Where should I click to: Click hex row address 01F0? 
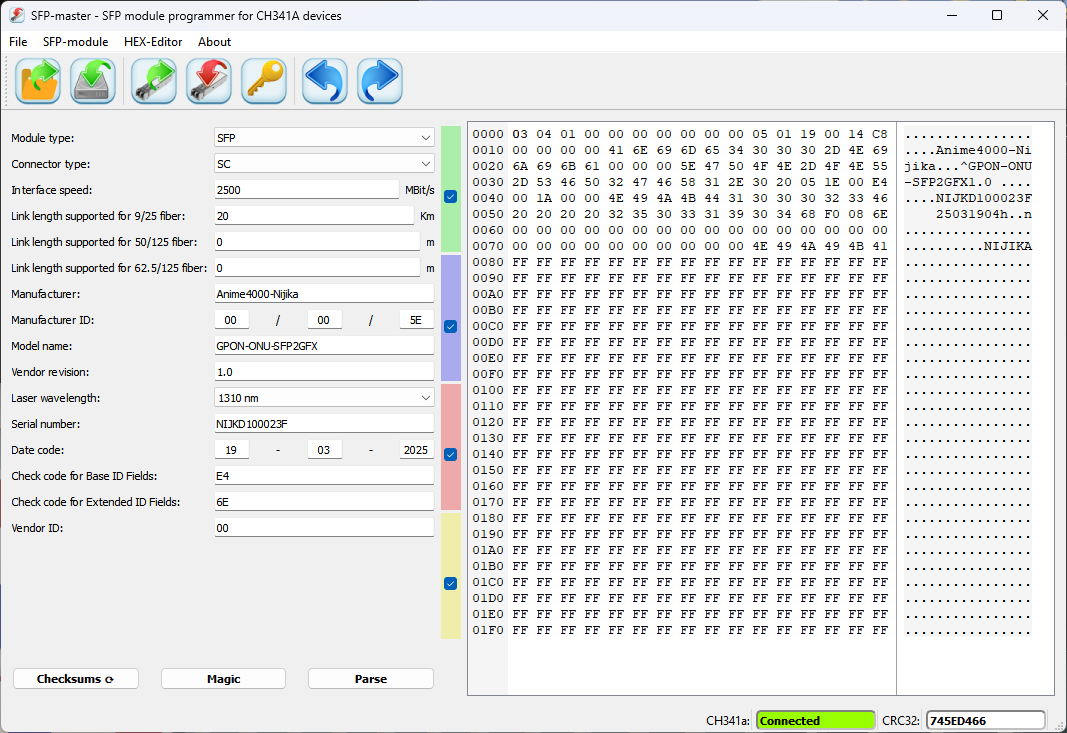point(488,630)
